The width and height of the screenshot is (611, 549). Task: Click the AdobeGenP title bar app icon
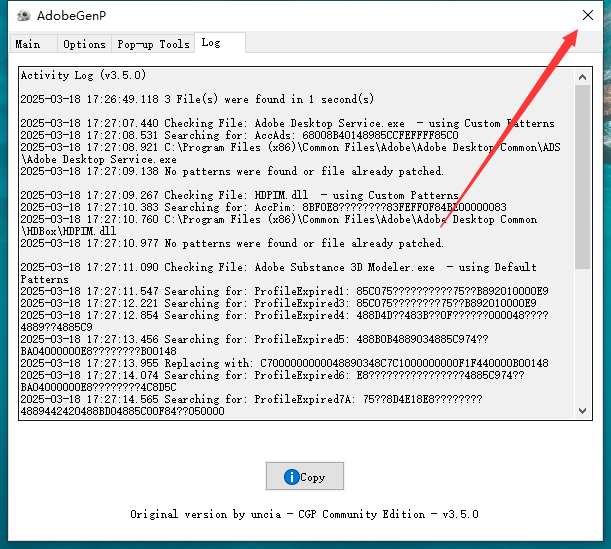click(24, 16)
